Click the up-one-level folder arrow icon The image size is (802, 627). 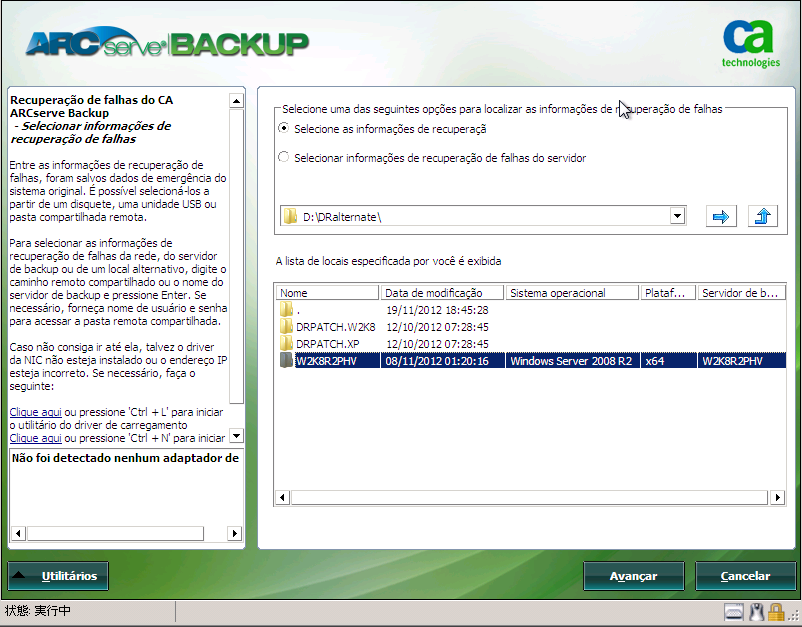click(763, 217)
